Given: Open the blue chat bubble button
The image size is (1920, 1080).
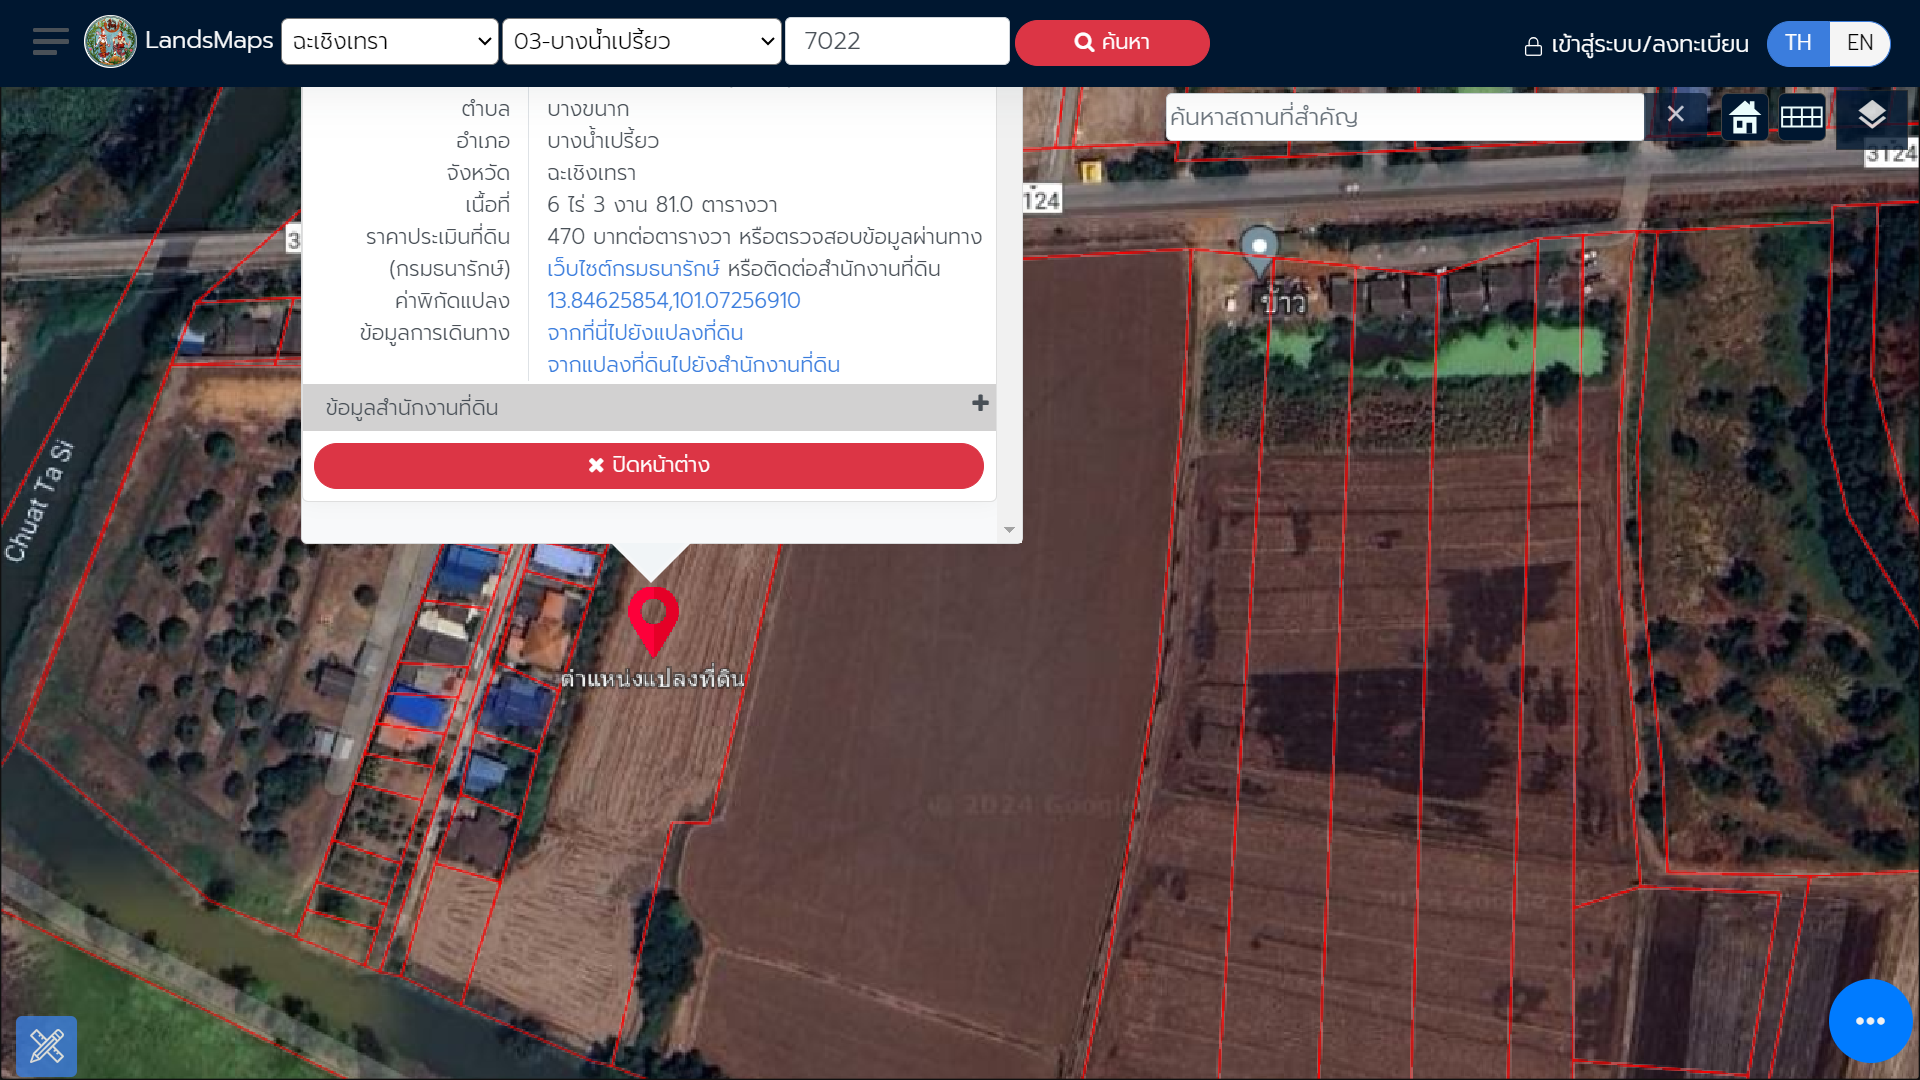Looking at the screenshot, I should coord(1870,1021).
